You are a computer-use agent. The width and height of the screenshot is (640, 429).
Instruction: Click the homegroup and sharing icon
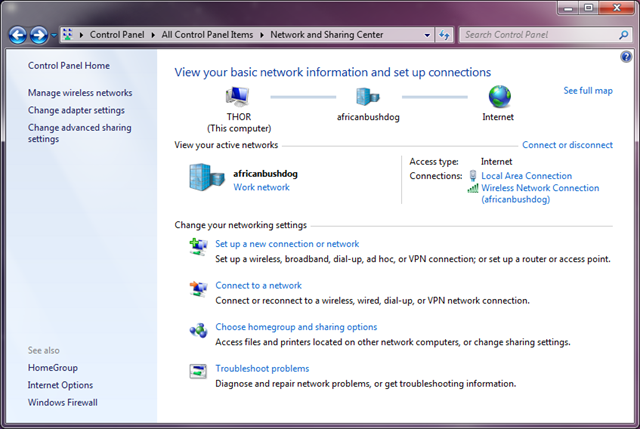(197, 329)
